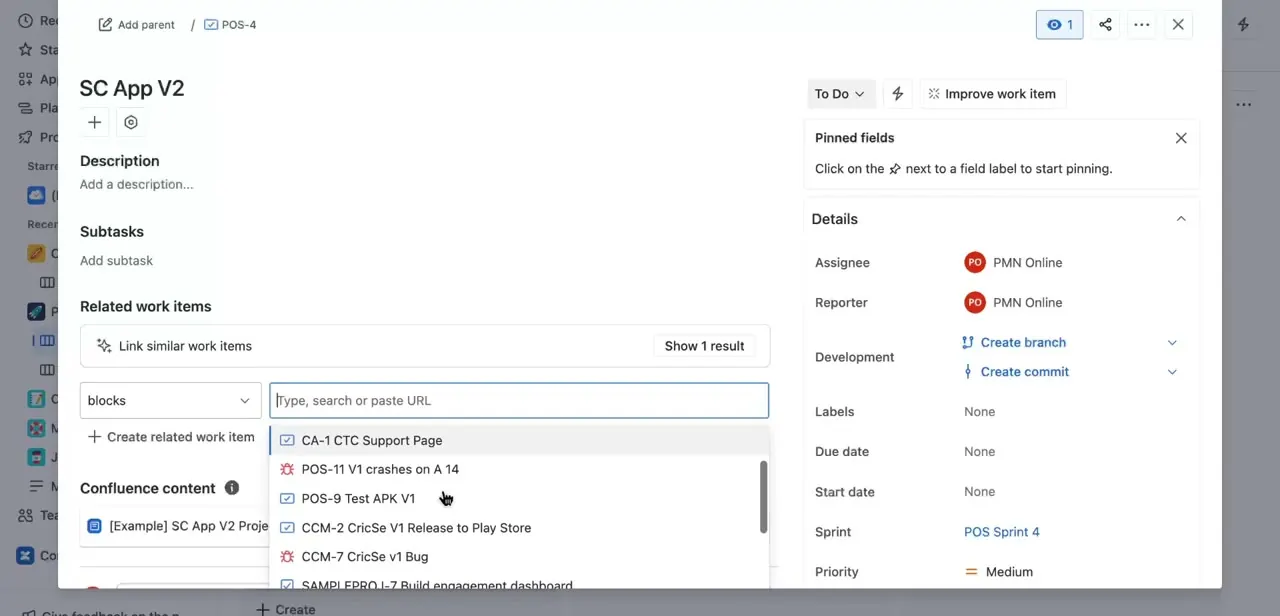Select POS-9 Test APK V1 suggestion

(x=515, y=498)
